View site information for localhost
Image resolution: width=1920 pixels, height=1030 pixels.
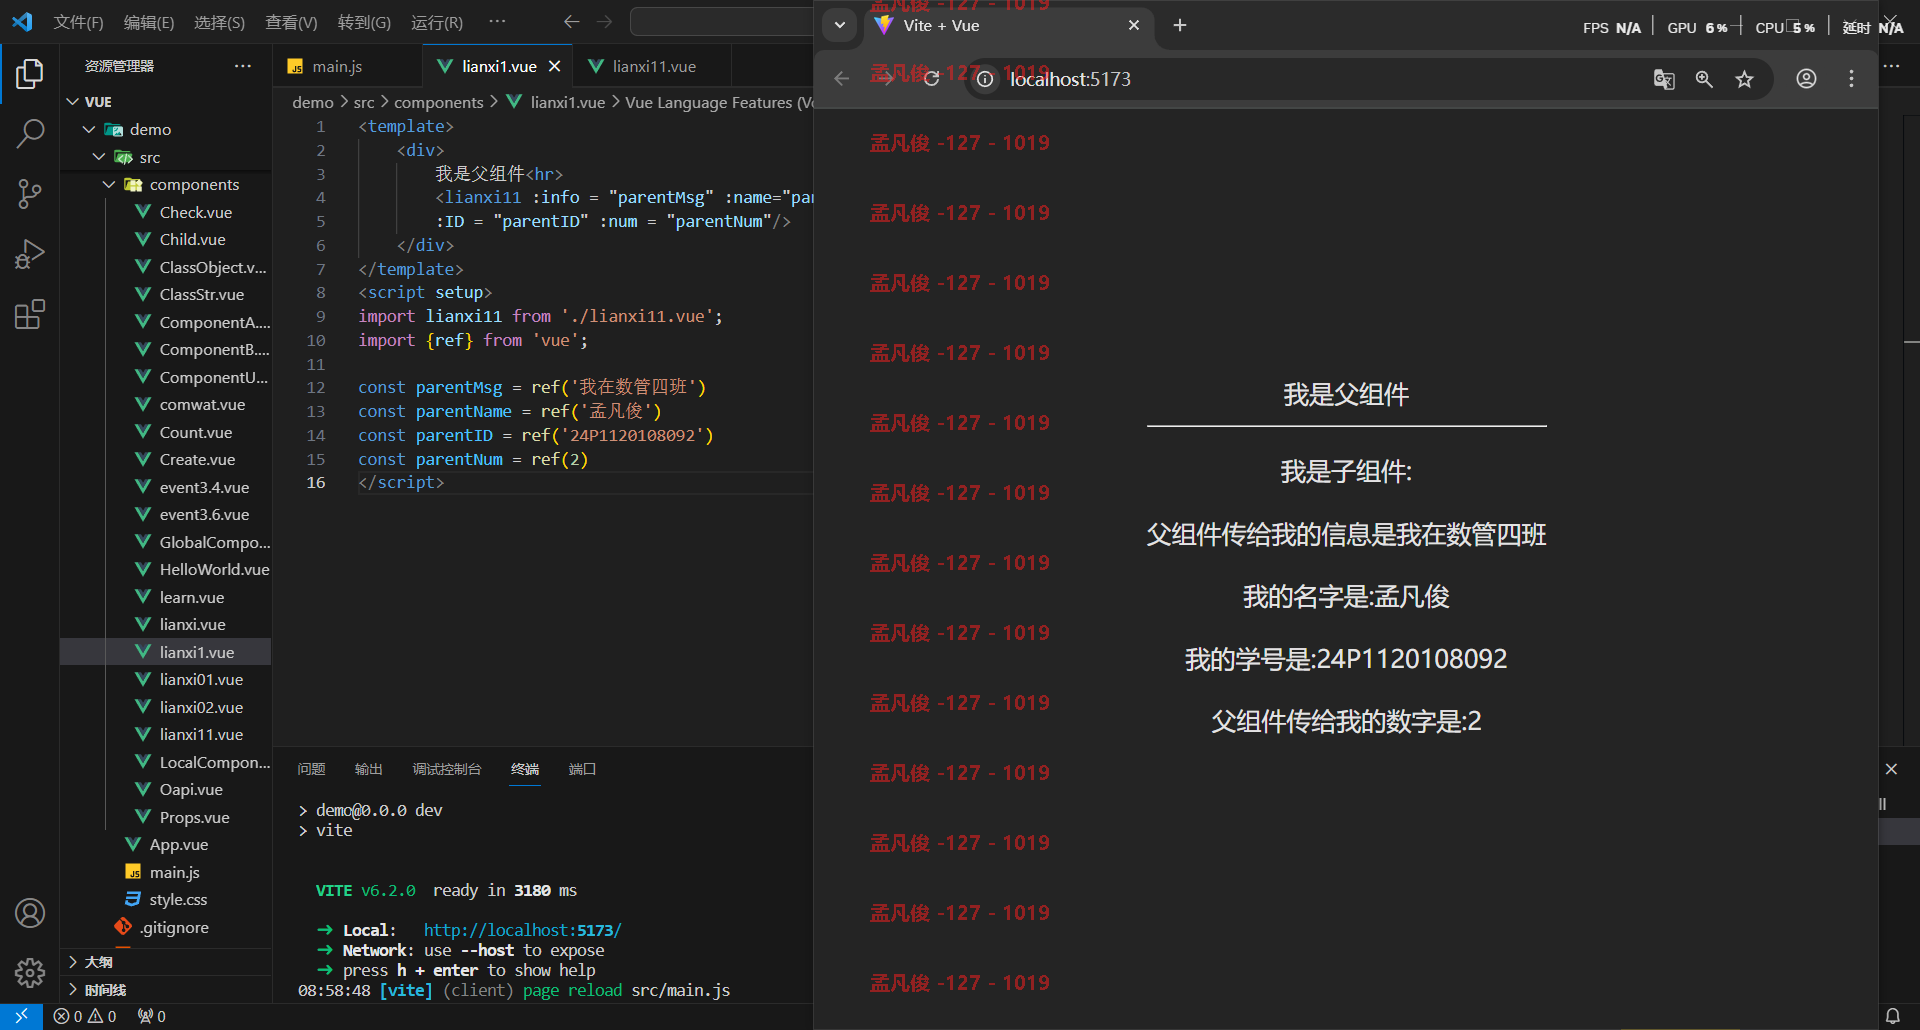pos(985,79)
